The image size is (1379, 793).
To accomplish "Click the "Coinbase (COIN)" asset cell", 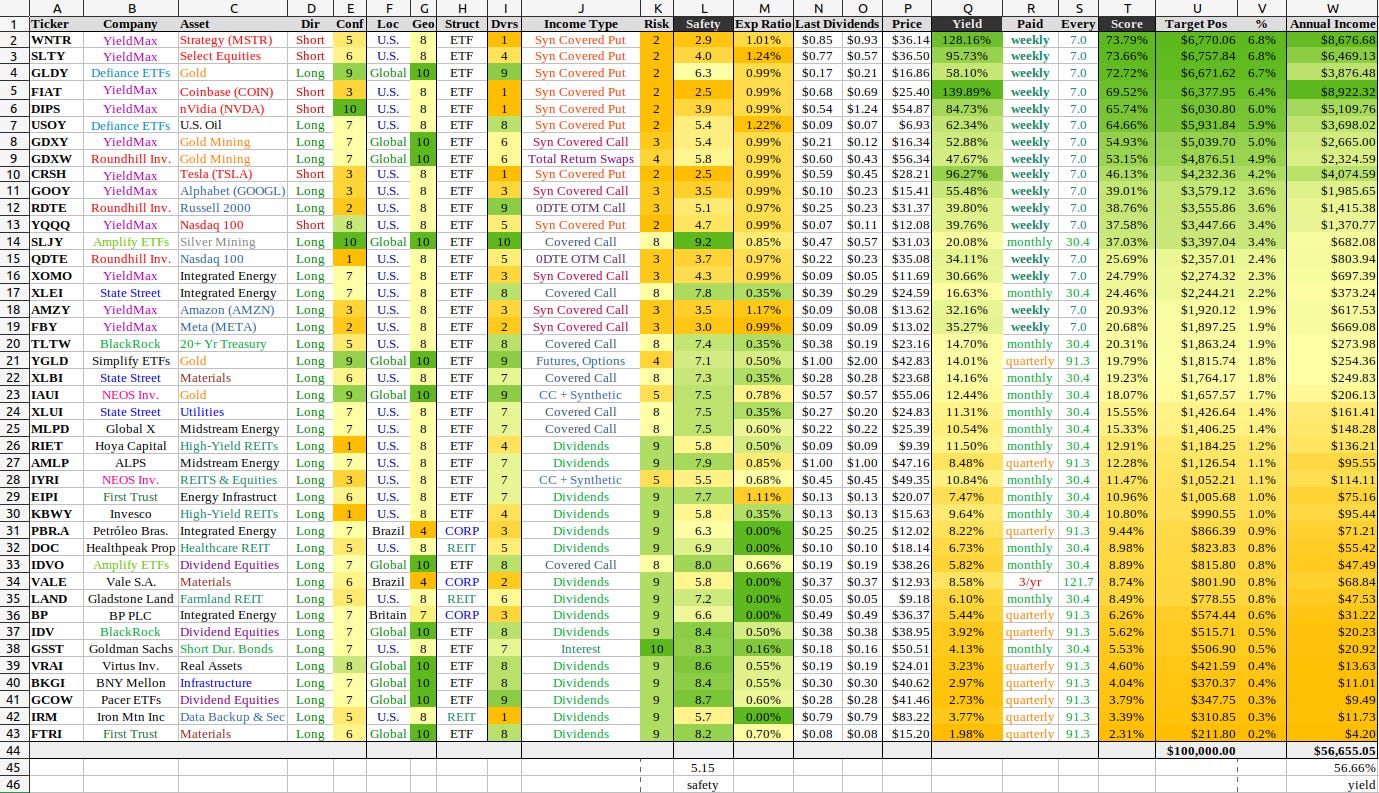I will pos(234,91).
